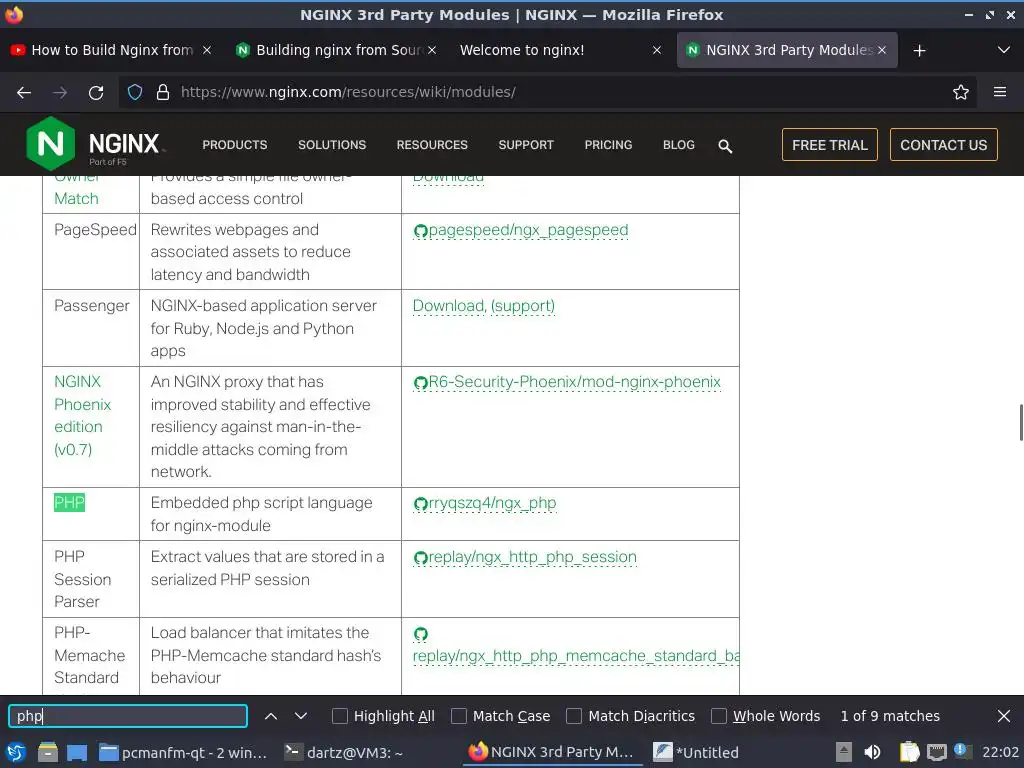The width and height of the screenshot is (1024, 768).
Task: Close the NGINX 3rd Party Modules tab
Action: (x=882, y=50)
